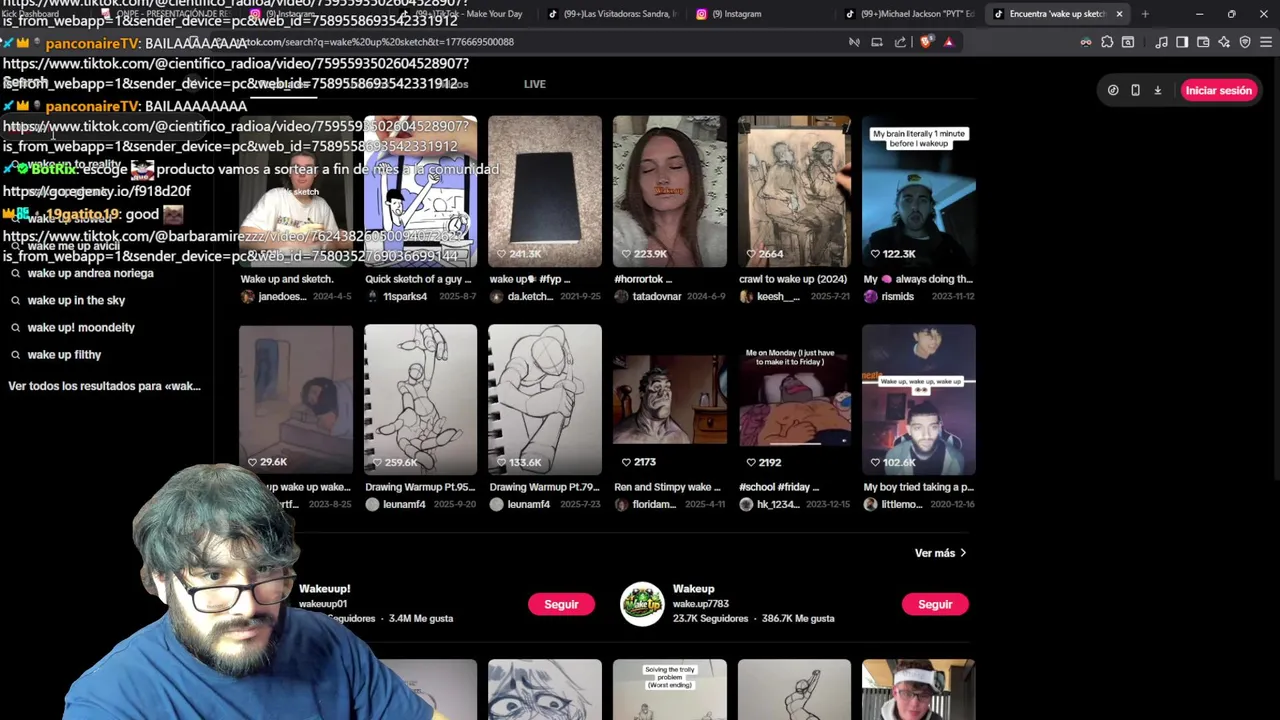1280x720 pixels.
Task: Toggle the muted autoplay icon in address bar
Action: pos(854,42)
